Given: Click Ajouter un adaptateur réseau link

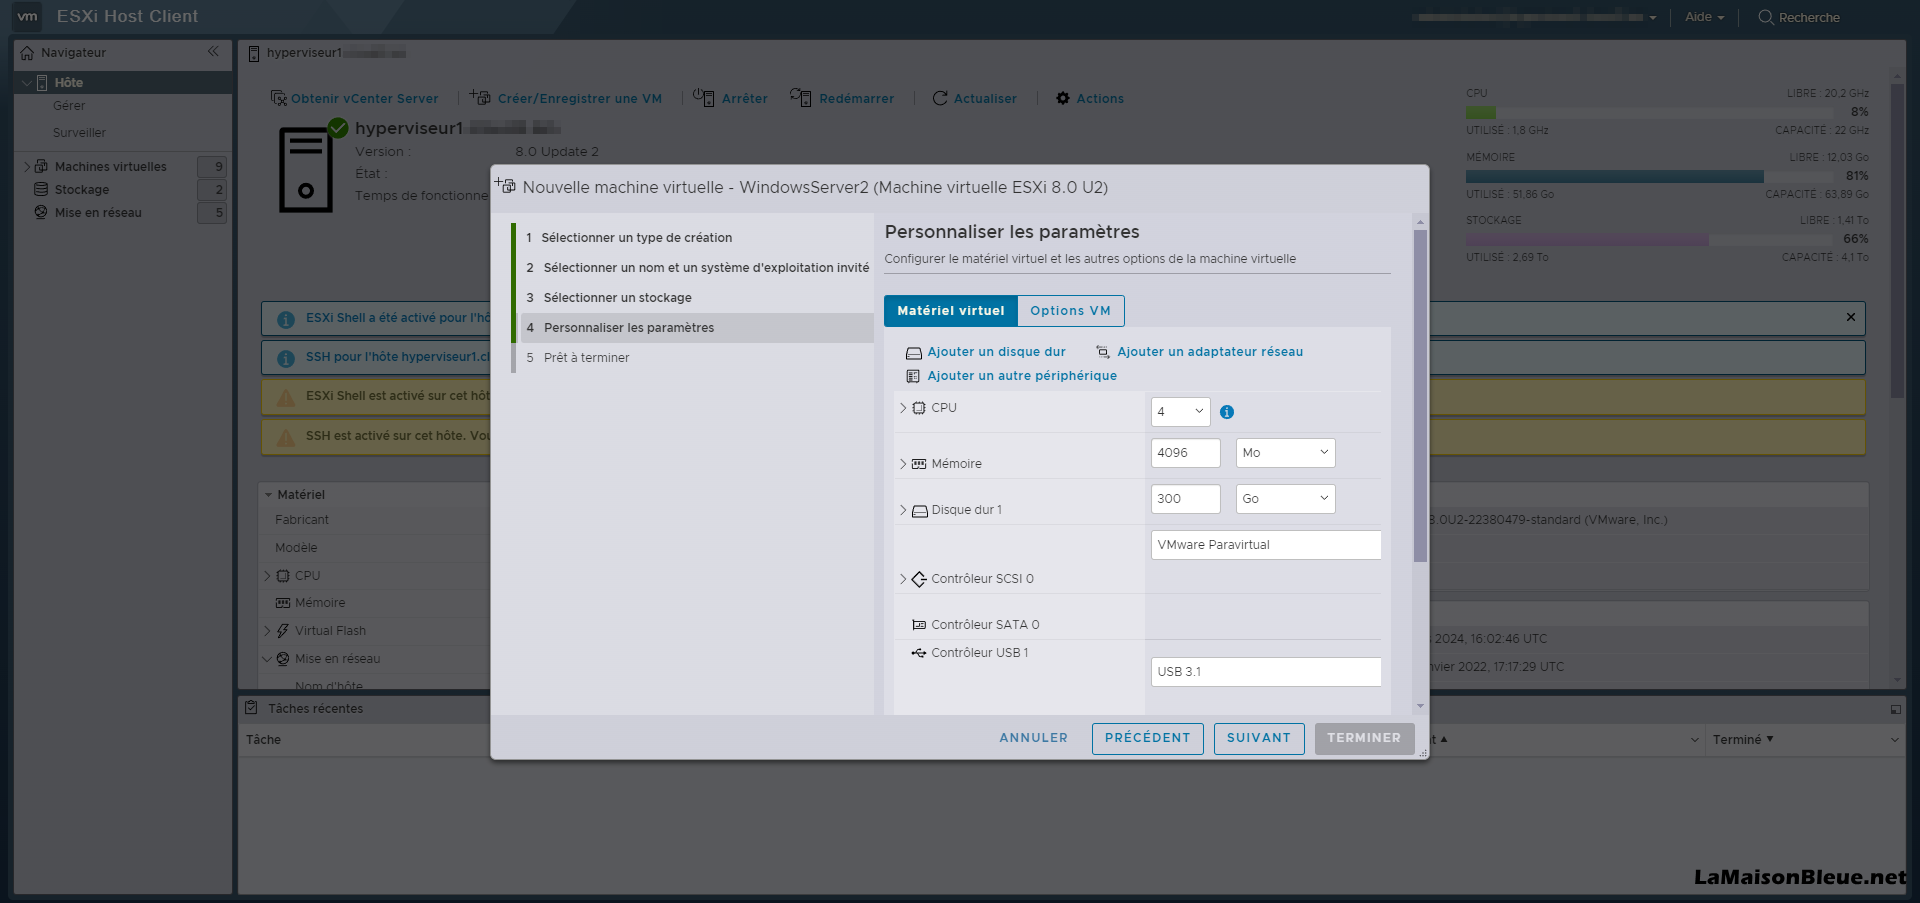Looking at the screenshot, I should click(1210, 352).
